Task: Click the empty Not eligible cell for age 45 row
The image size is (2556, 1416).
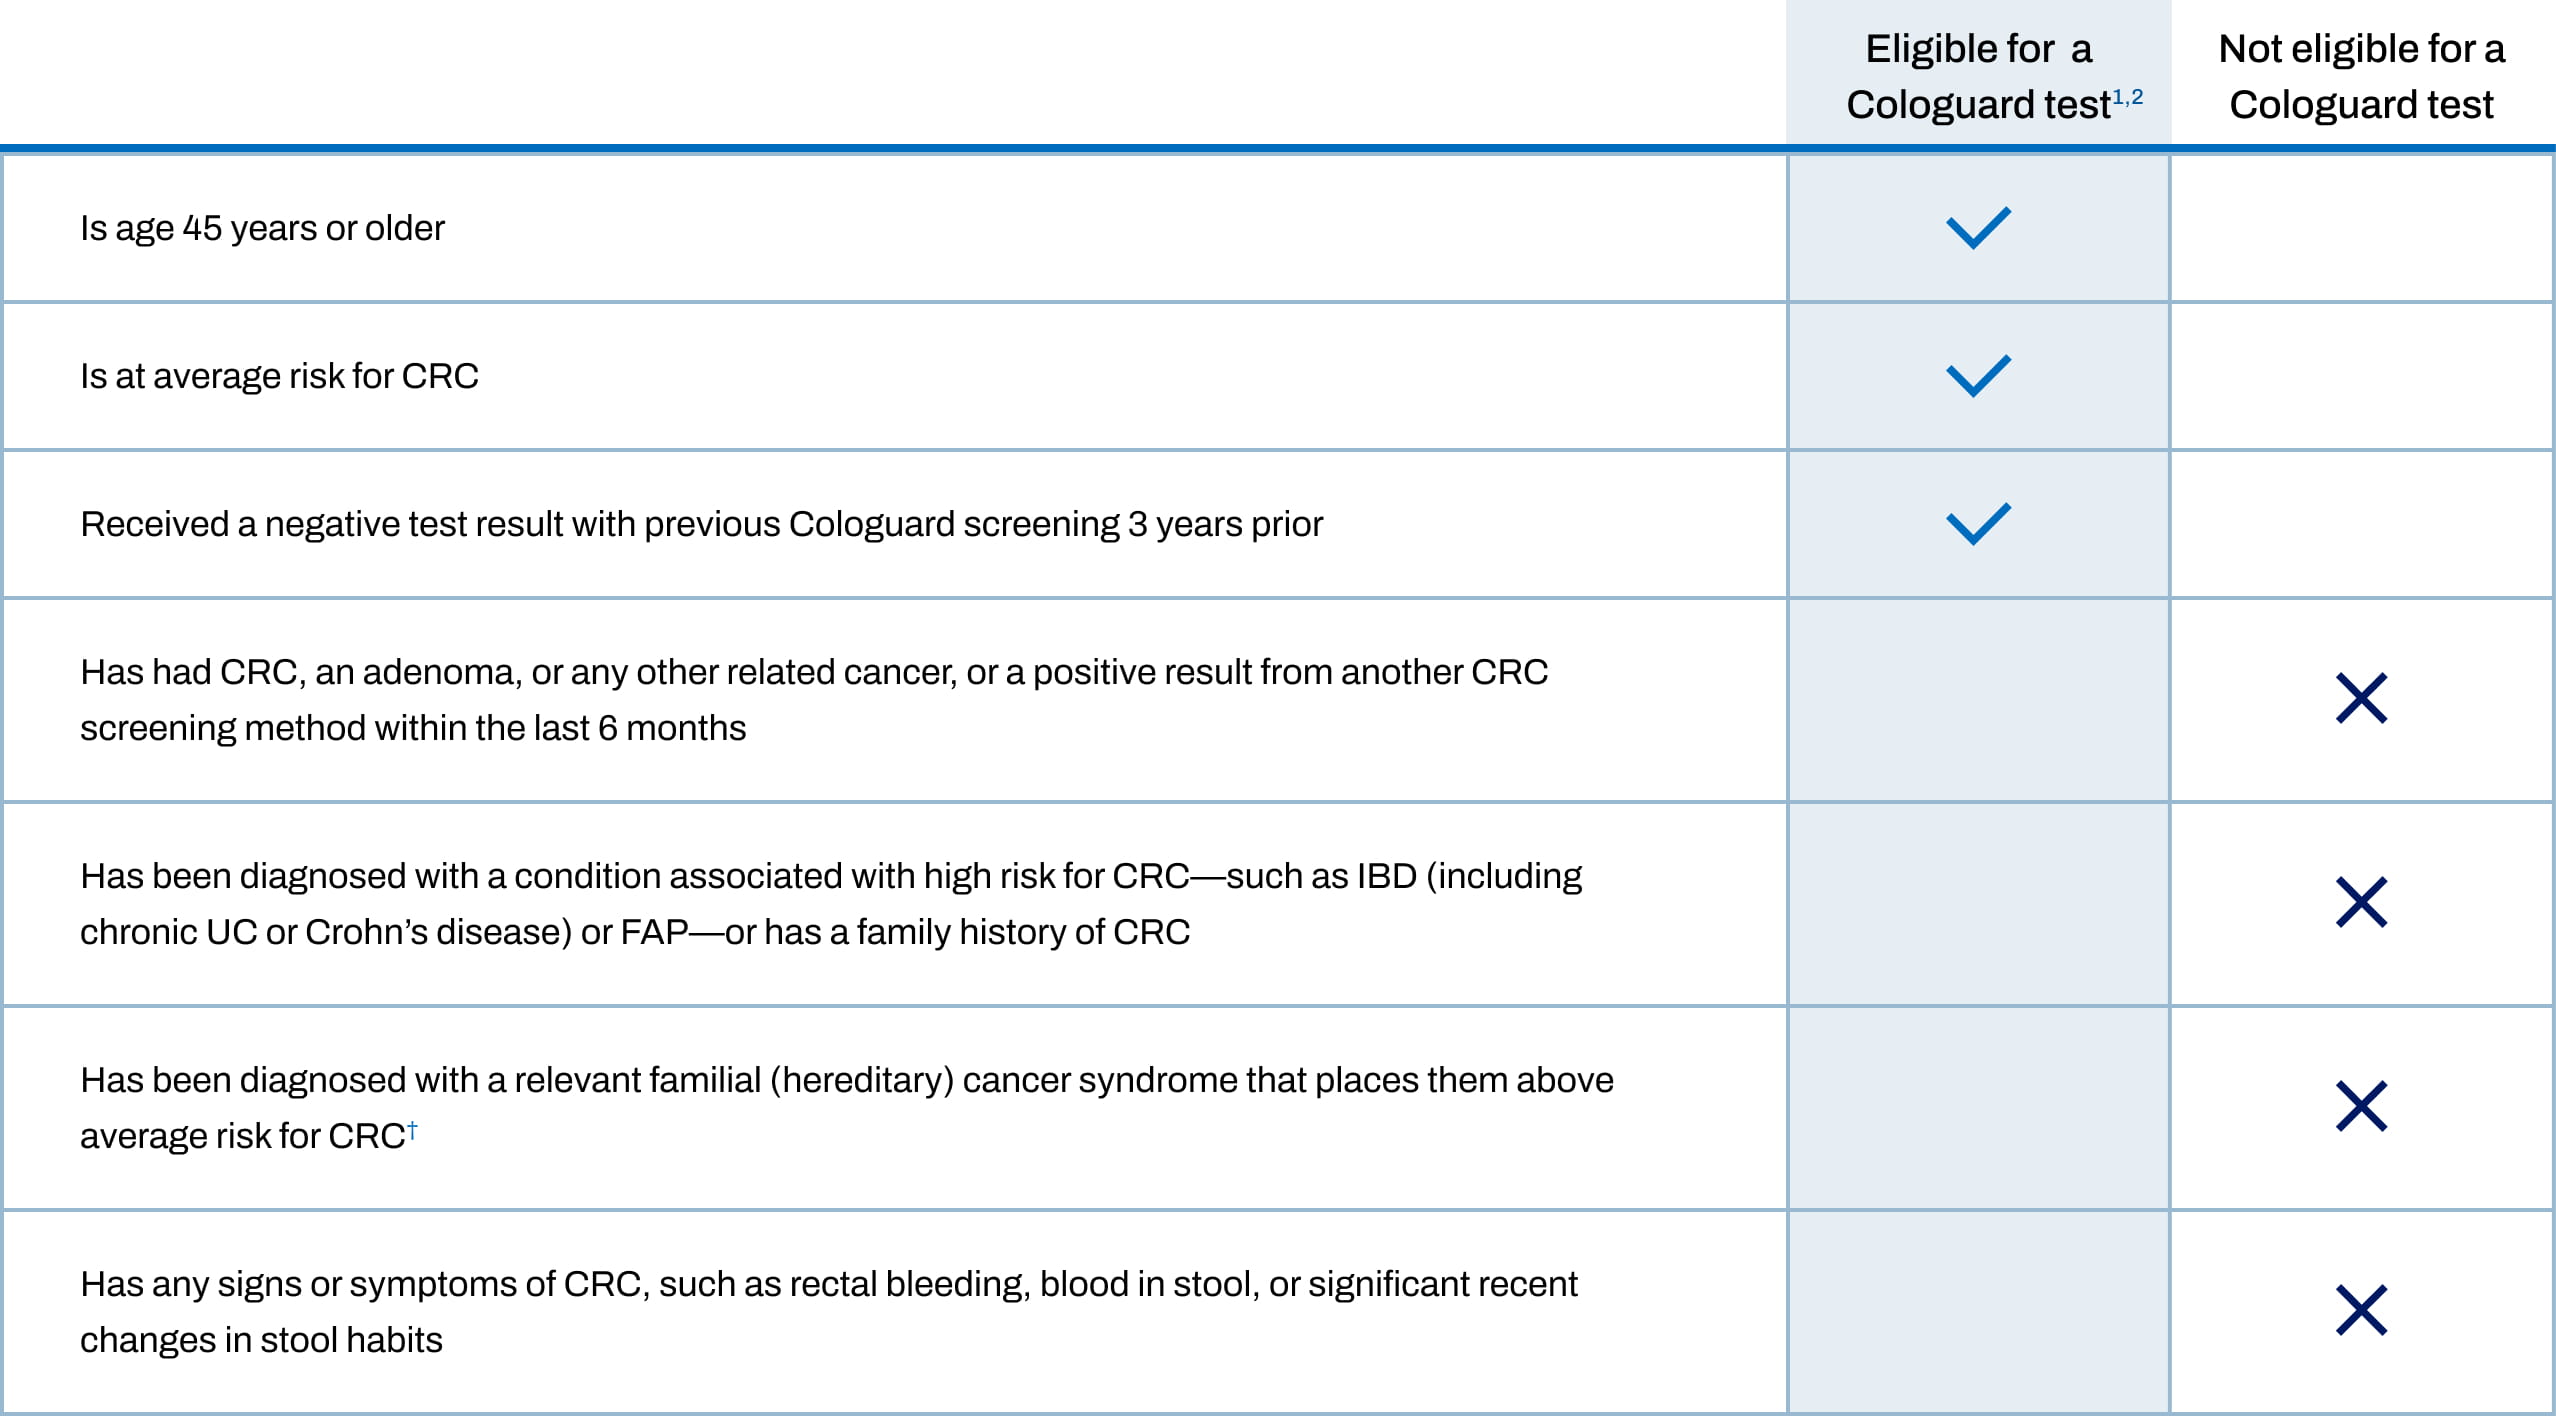Action: pos(2361,228)
